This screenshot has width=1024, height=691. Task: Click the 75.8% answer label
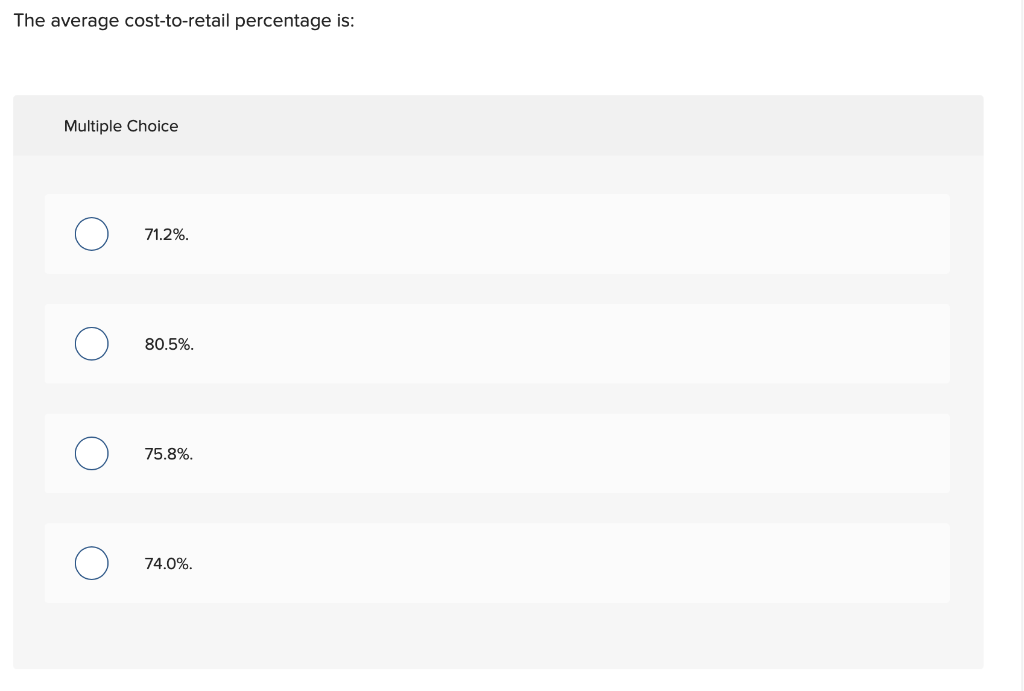168,454
